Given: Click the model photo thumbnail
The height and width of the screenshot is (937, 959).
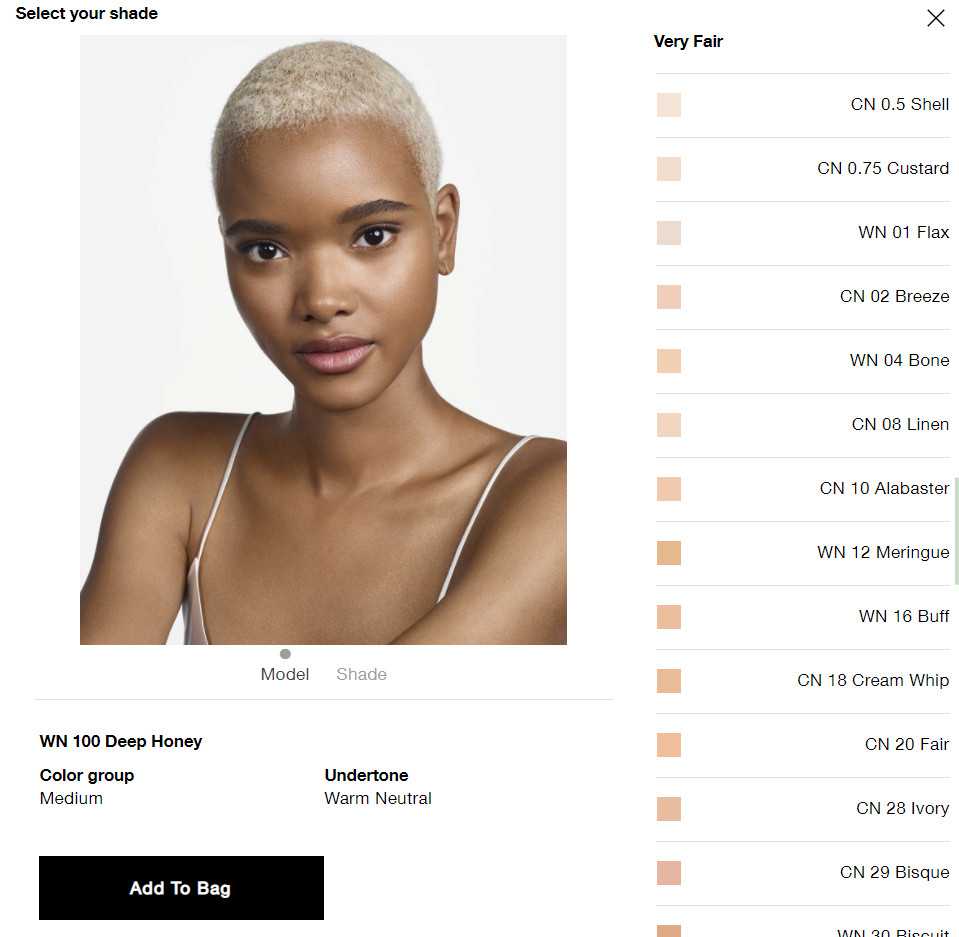Looking at the screenshot, I should pos(323,339).
